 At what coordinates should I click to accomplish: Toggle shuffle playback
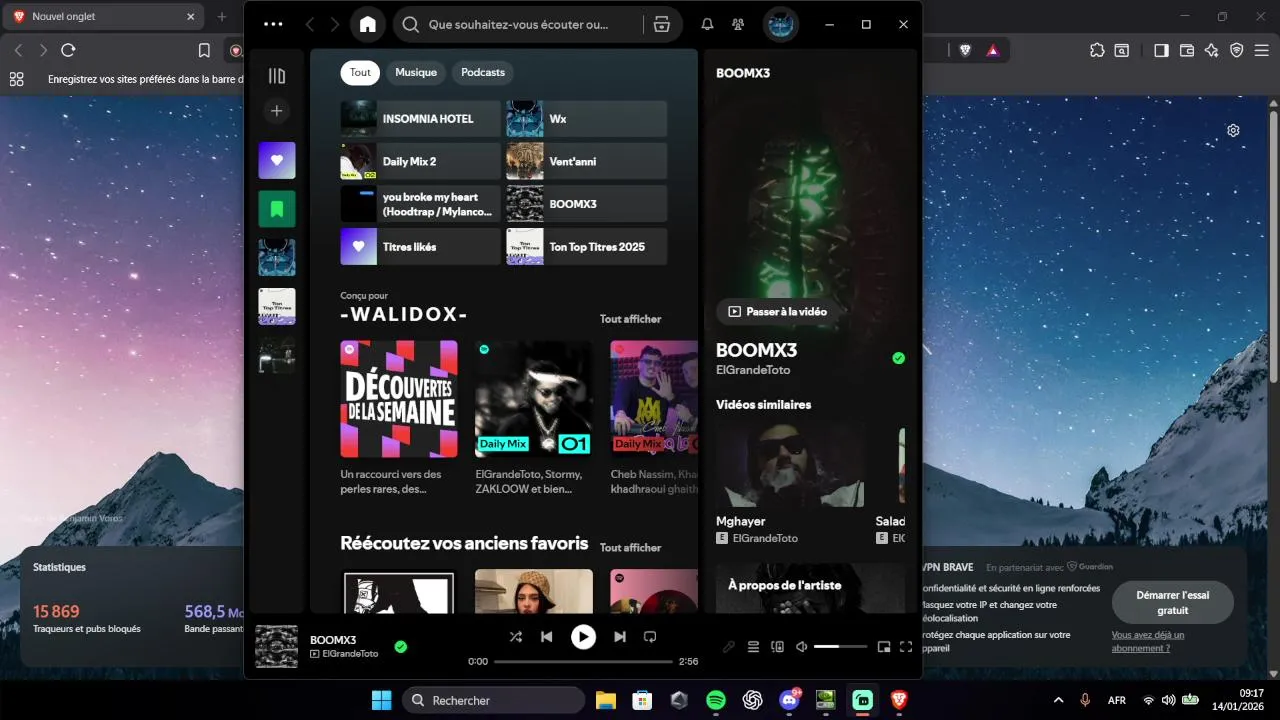click(515, 636)
